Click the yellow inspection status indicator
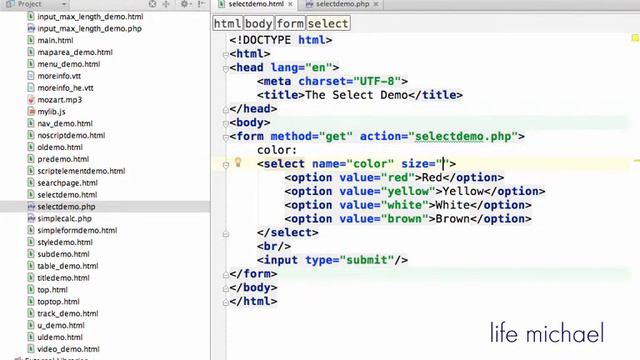This screenshot has height=360, width=640. [636, 38]
